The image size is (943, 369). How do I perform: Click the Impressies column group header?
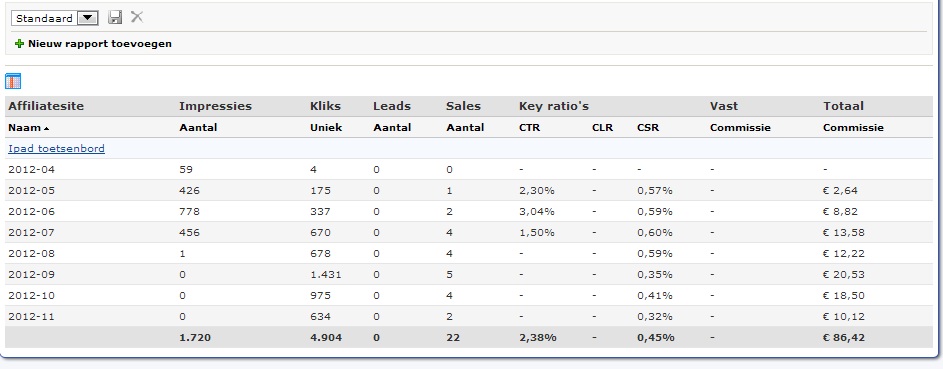click(215, 106)
